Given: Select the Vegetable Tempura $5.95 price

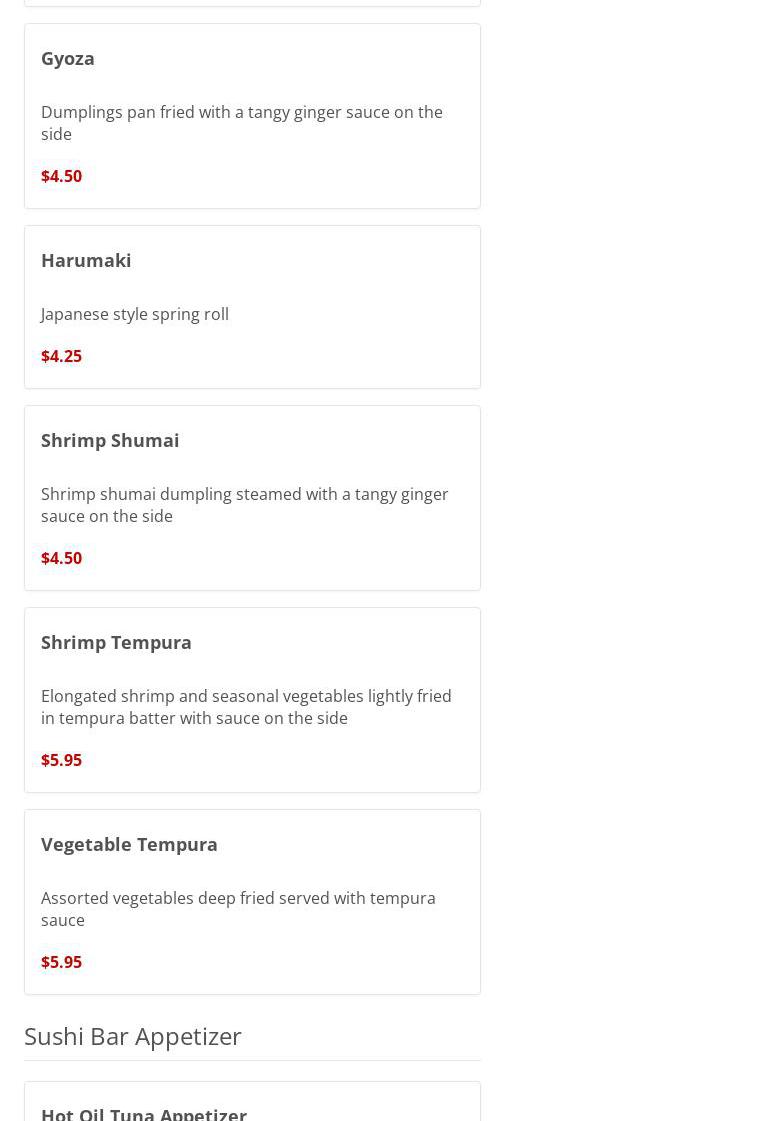Looking at the screenshot, I should coord(61,962).
